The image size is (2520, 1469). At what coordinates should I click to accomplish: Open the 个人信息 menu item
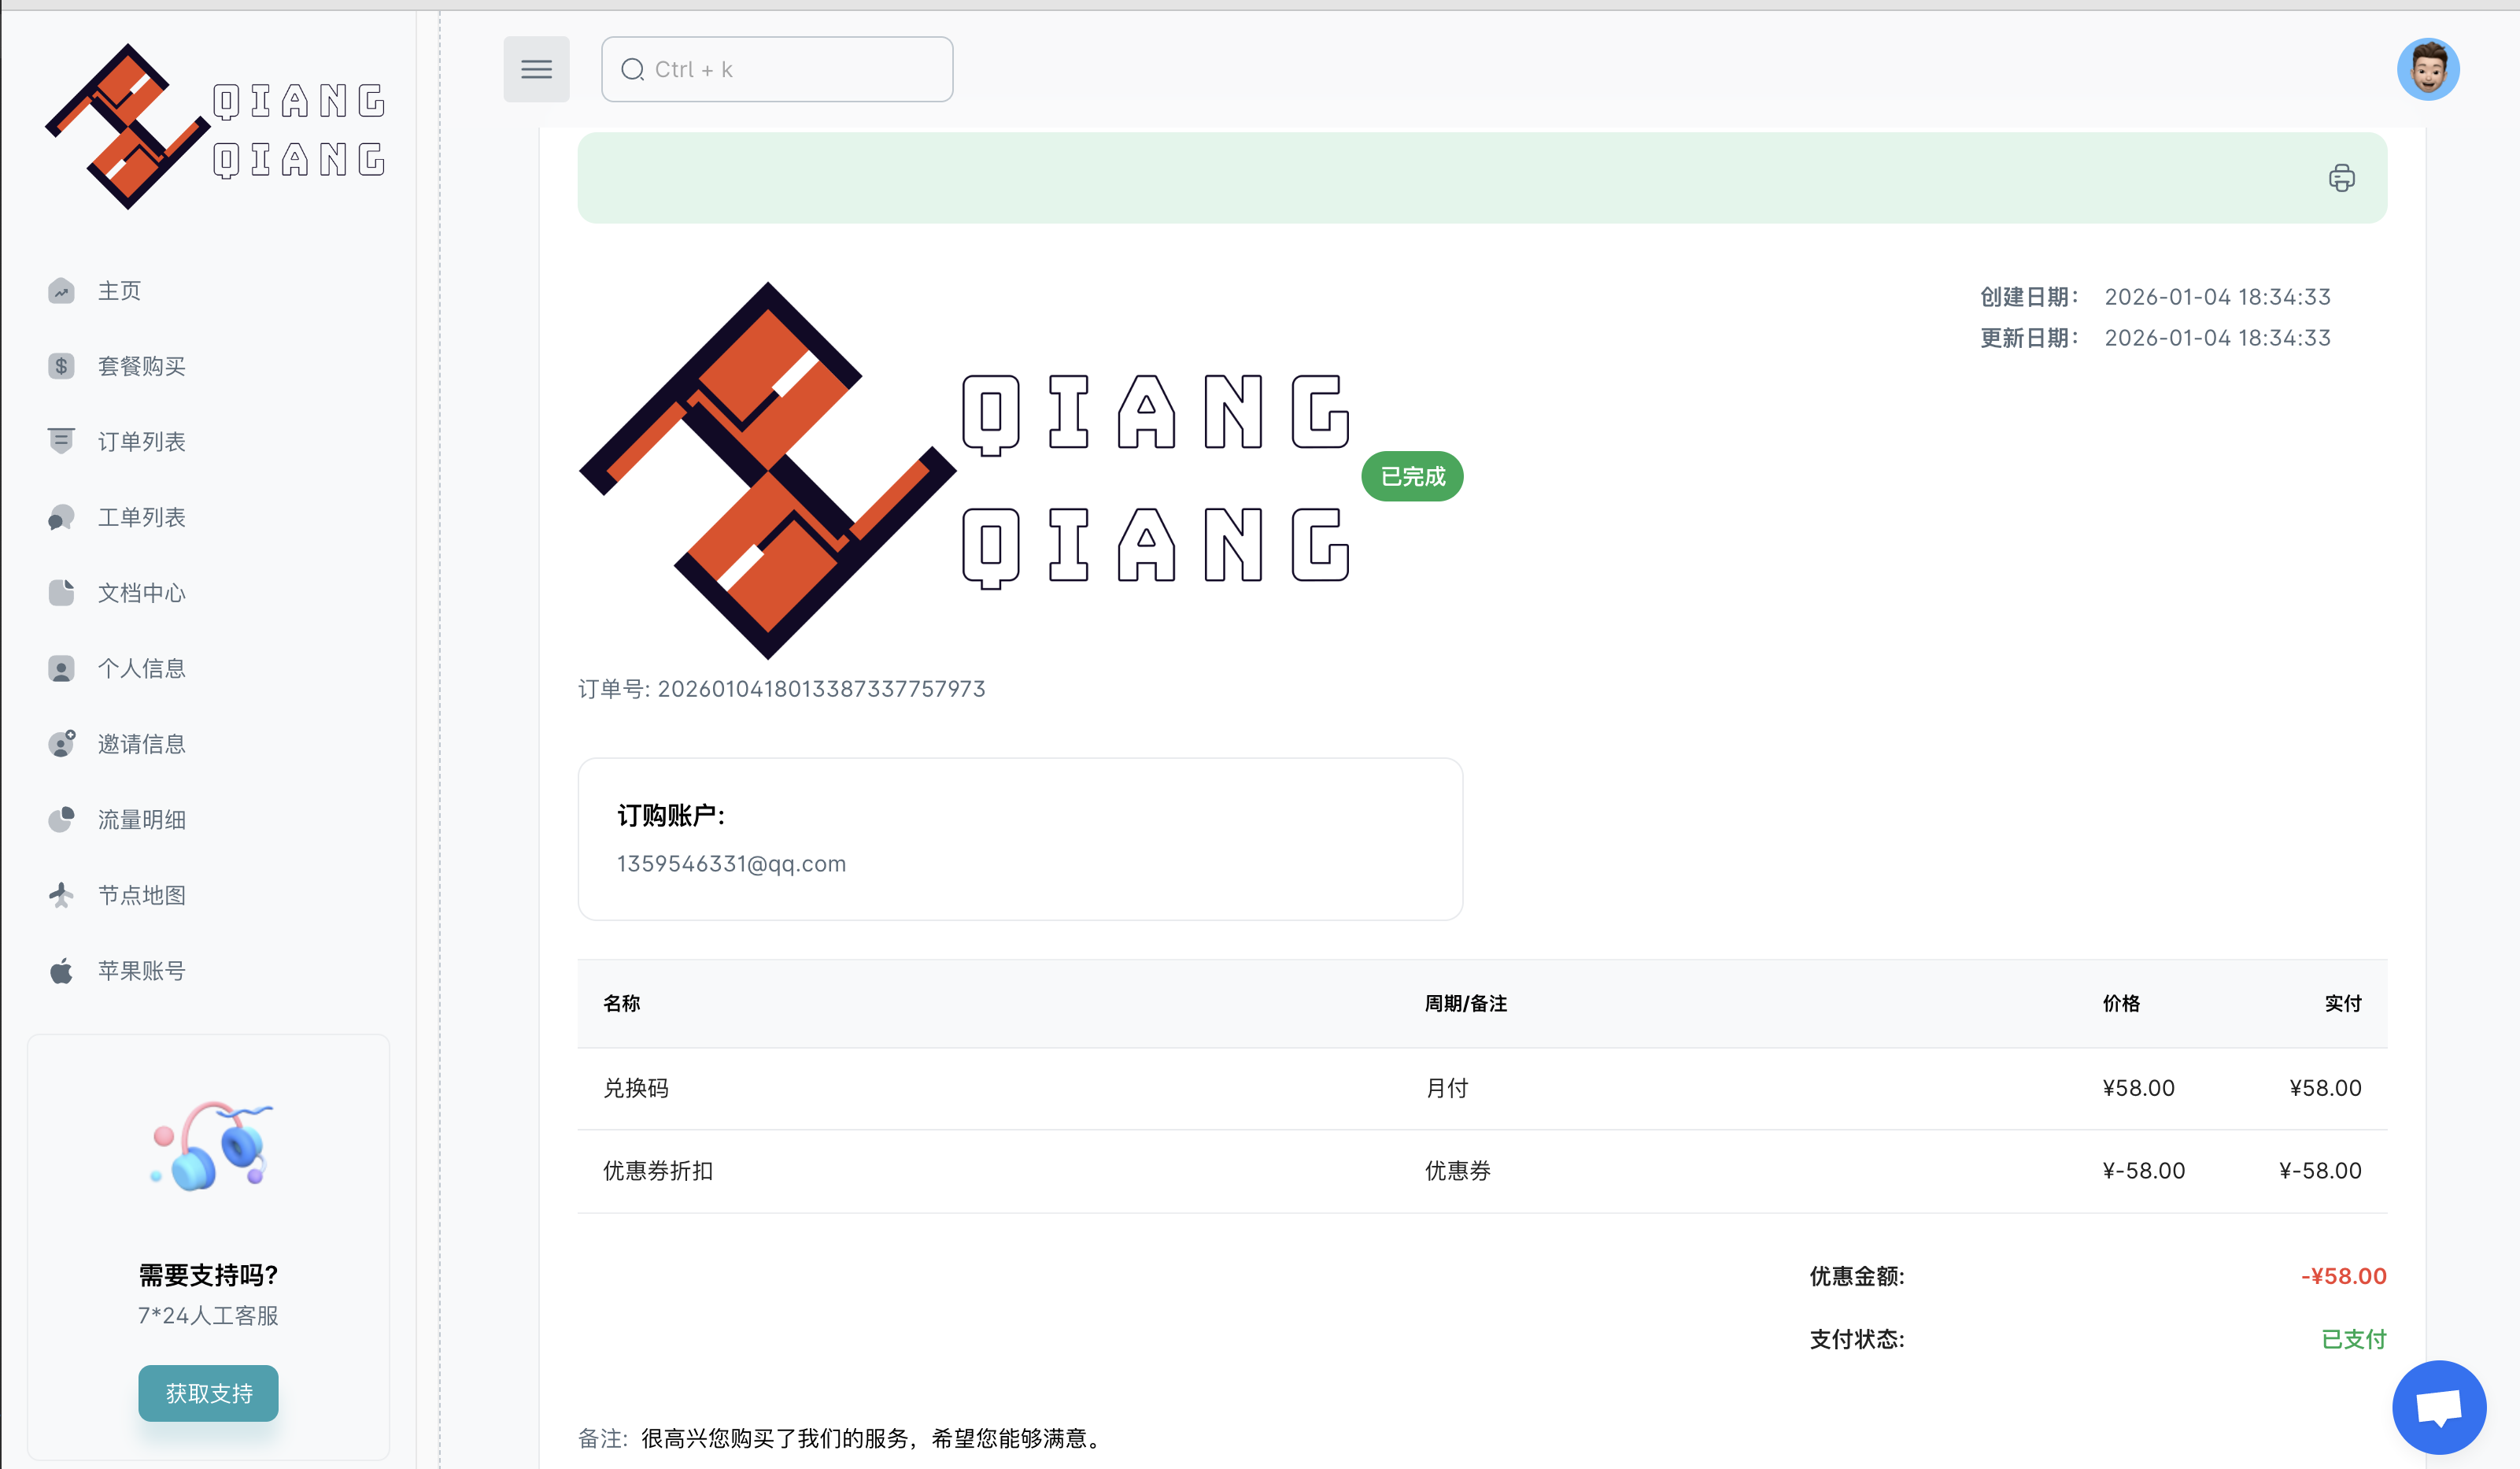pos(142,668)
